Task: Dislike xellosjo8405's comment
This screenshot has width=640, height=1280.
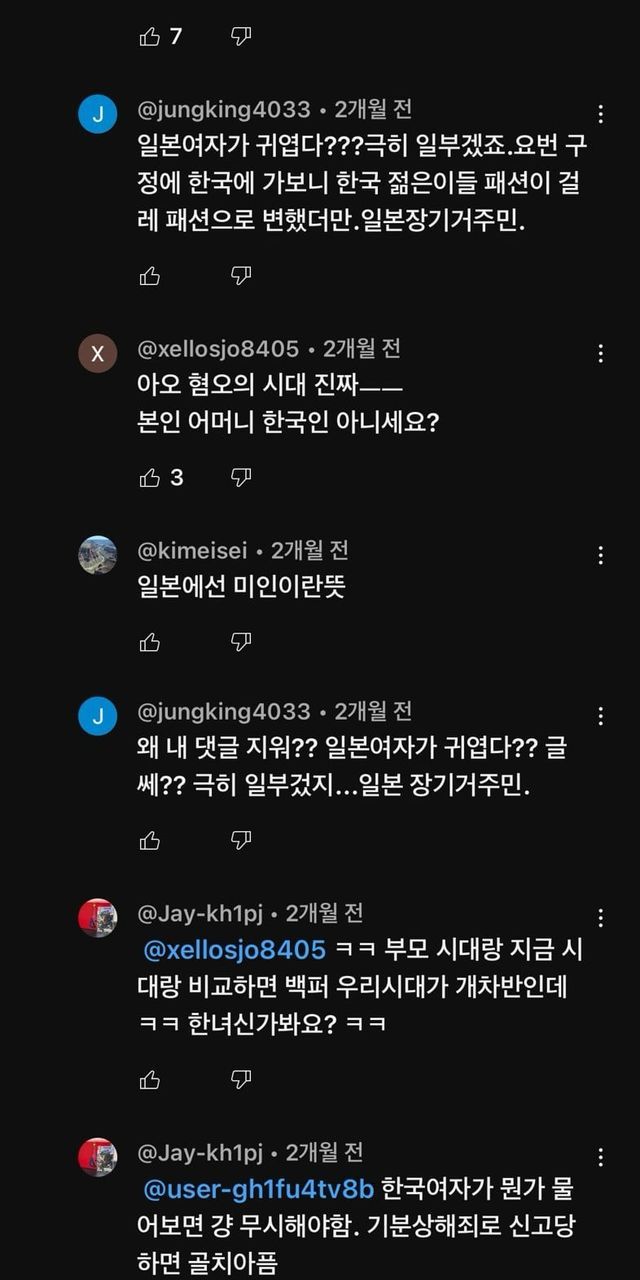Action: [241, 478]
